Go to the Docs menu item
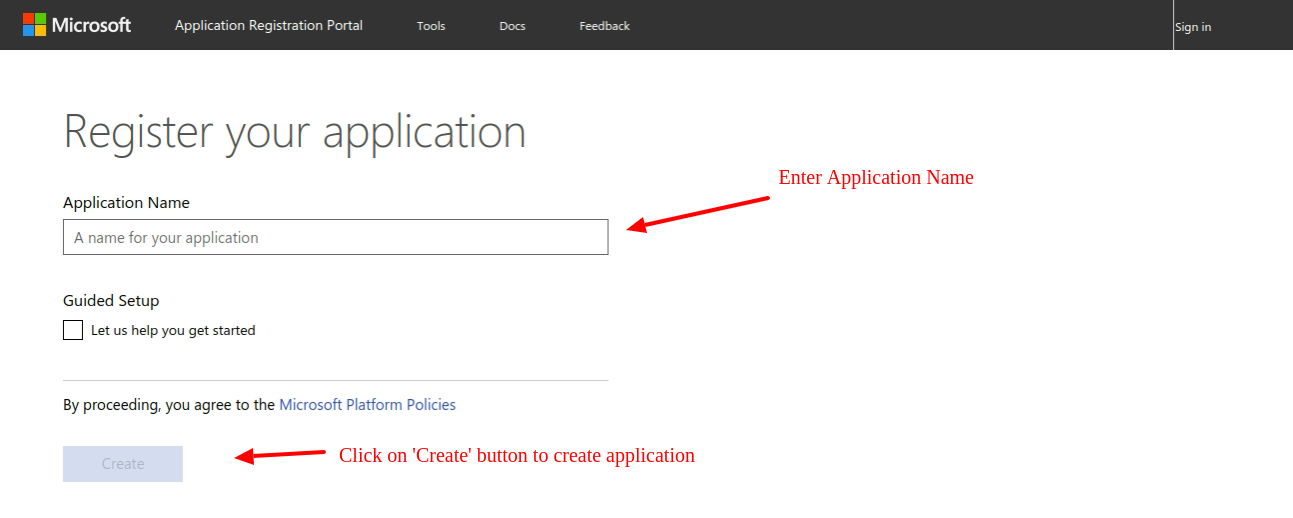The width and height of the screenshot is (1293, 518). click(x=512, y=26)
